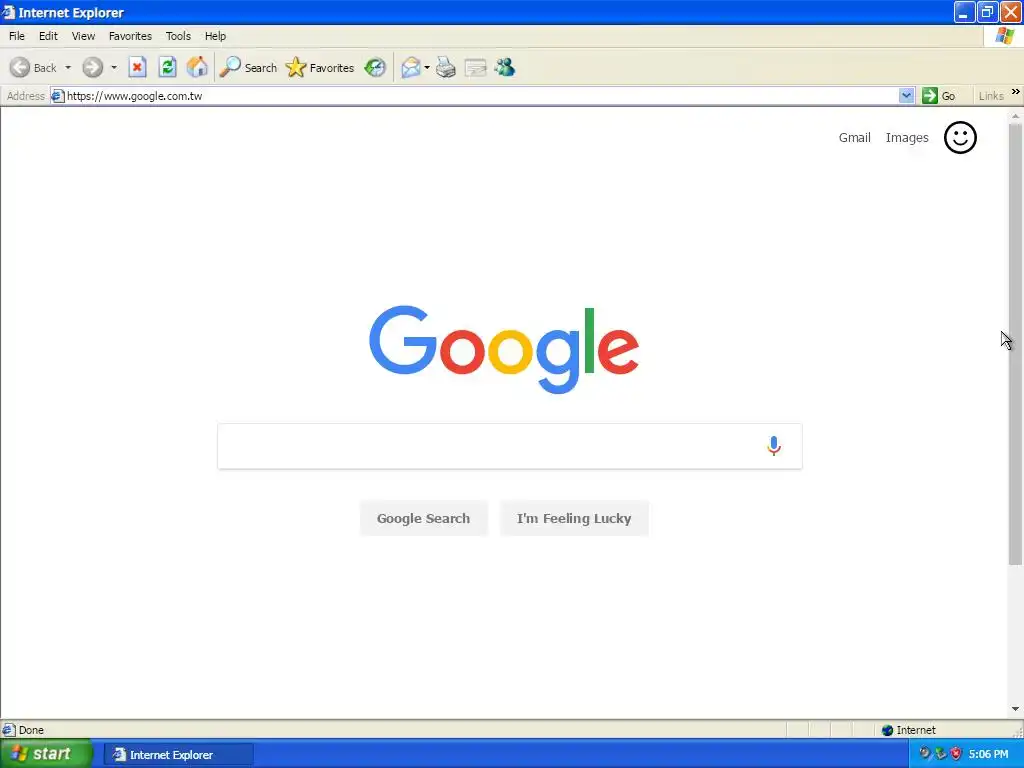Open the View menu

83,36
